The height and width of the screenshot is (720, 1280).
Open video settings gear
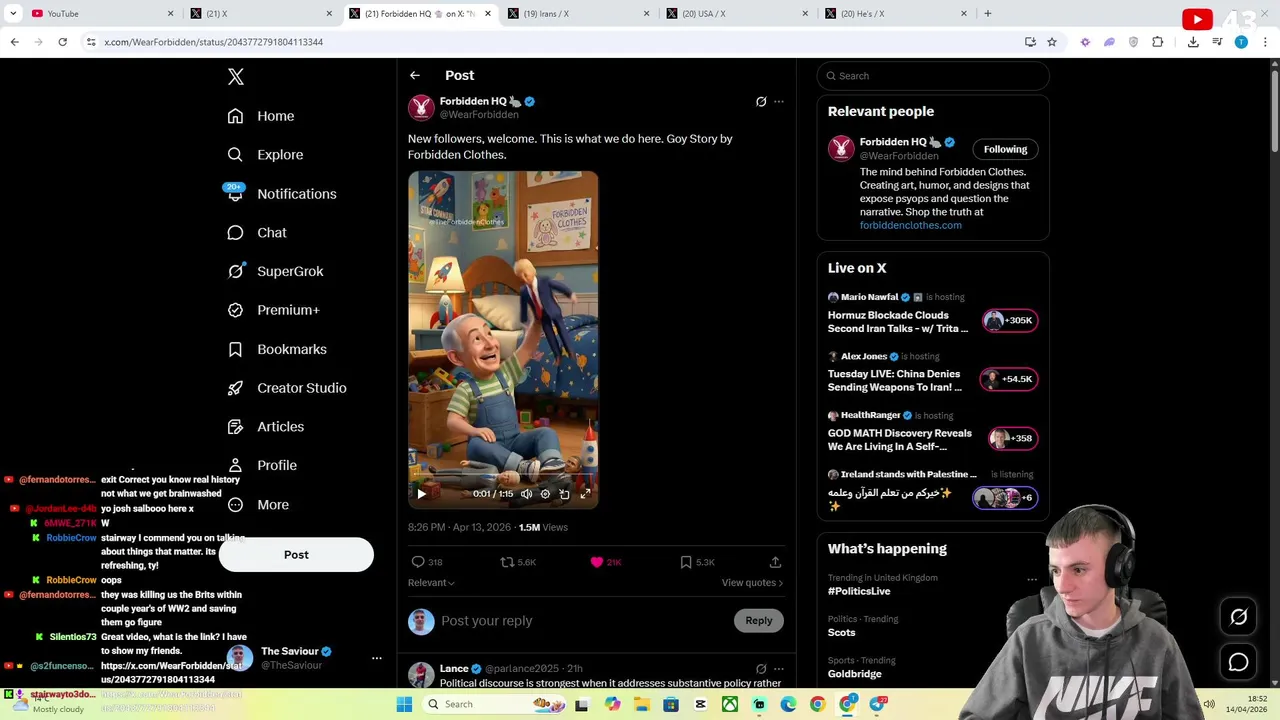click(545, 494)
